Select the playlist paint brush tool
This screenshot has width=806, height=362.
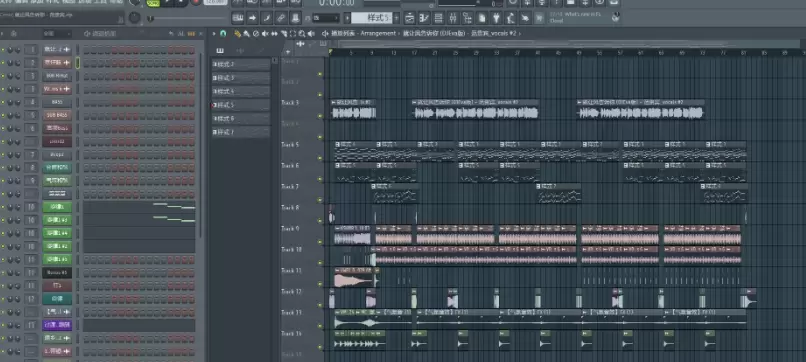(x=246, y=33)
